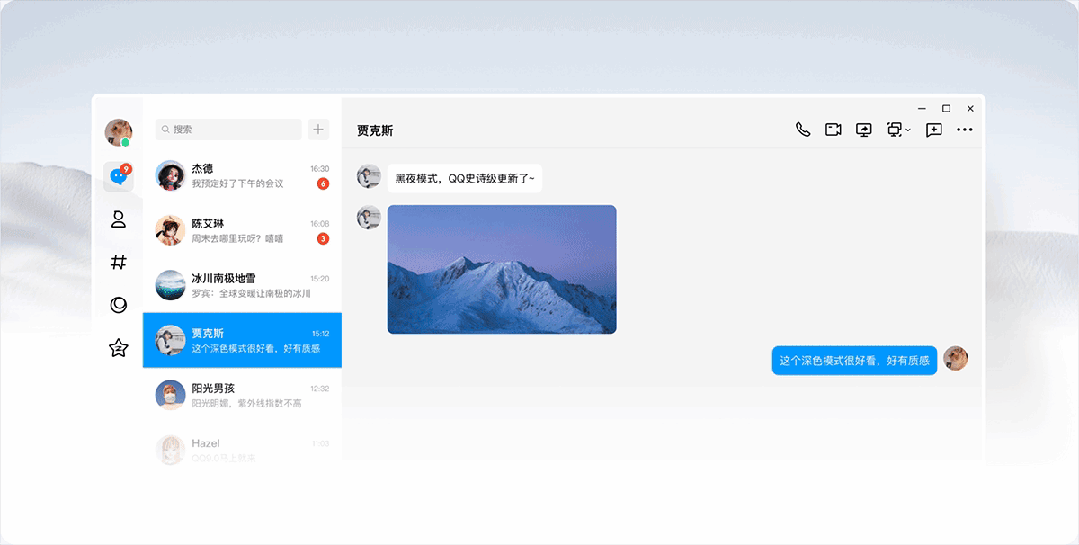Click the remote control monitor icon
The height and width of the screenshot is (545, 1079).
[894, 129]
